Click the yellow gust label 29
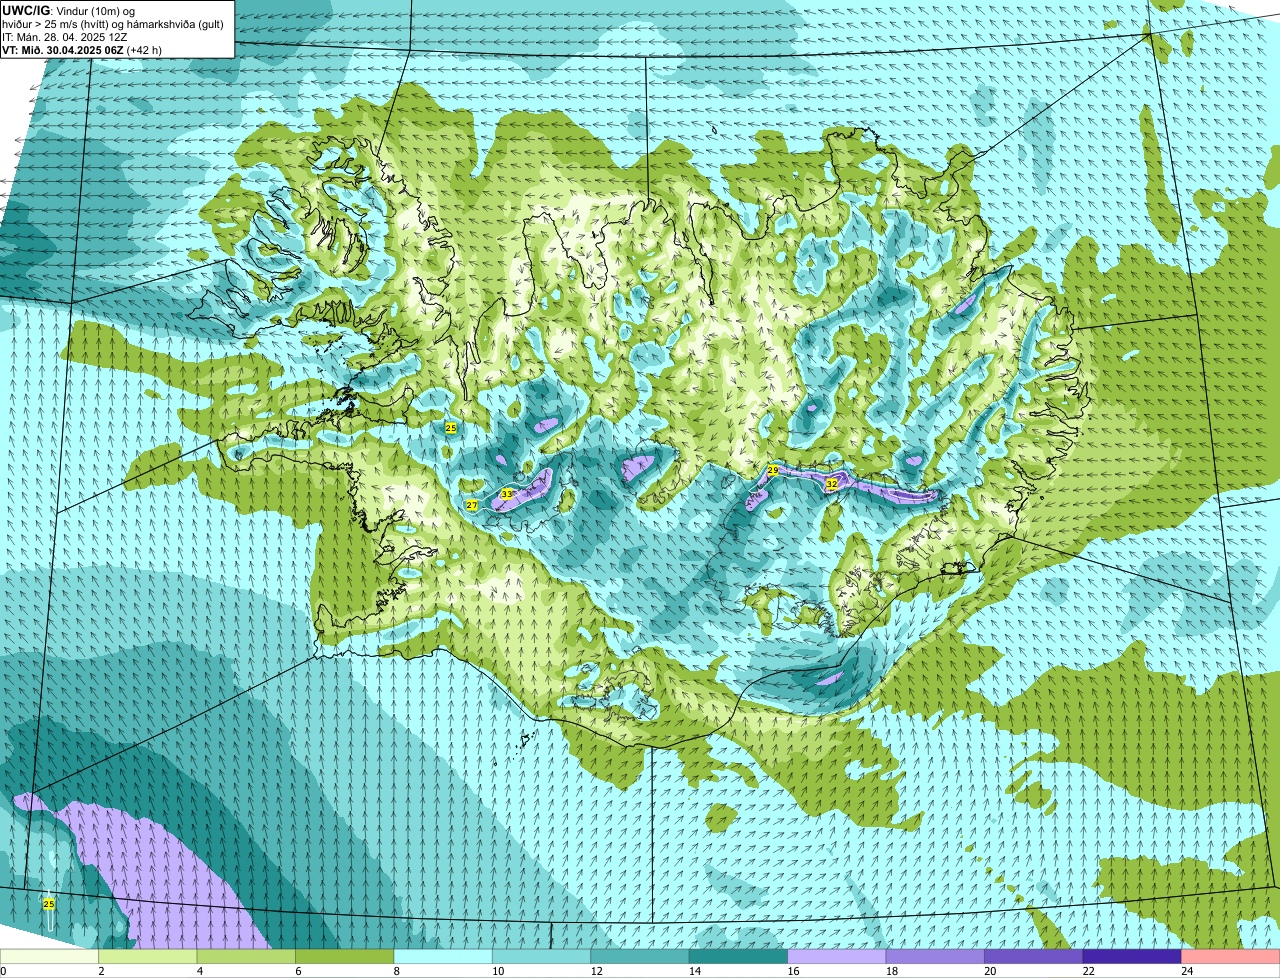This screenshot has width=1280, height=978. [x=773, y=470]
